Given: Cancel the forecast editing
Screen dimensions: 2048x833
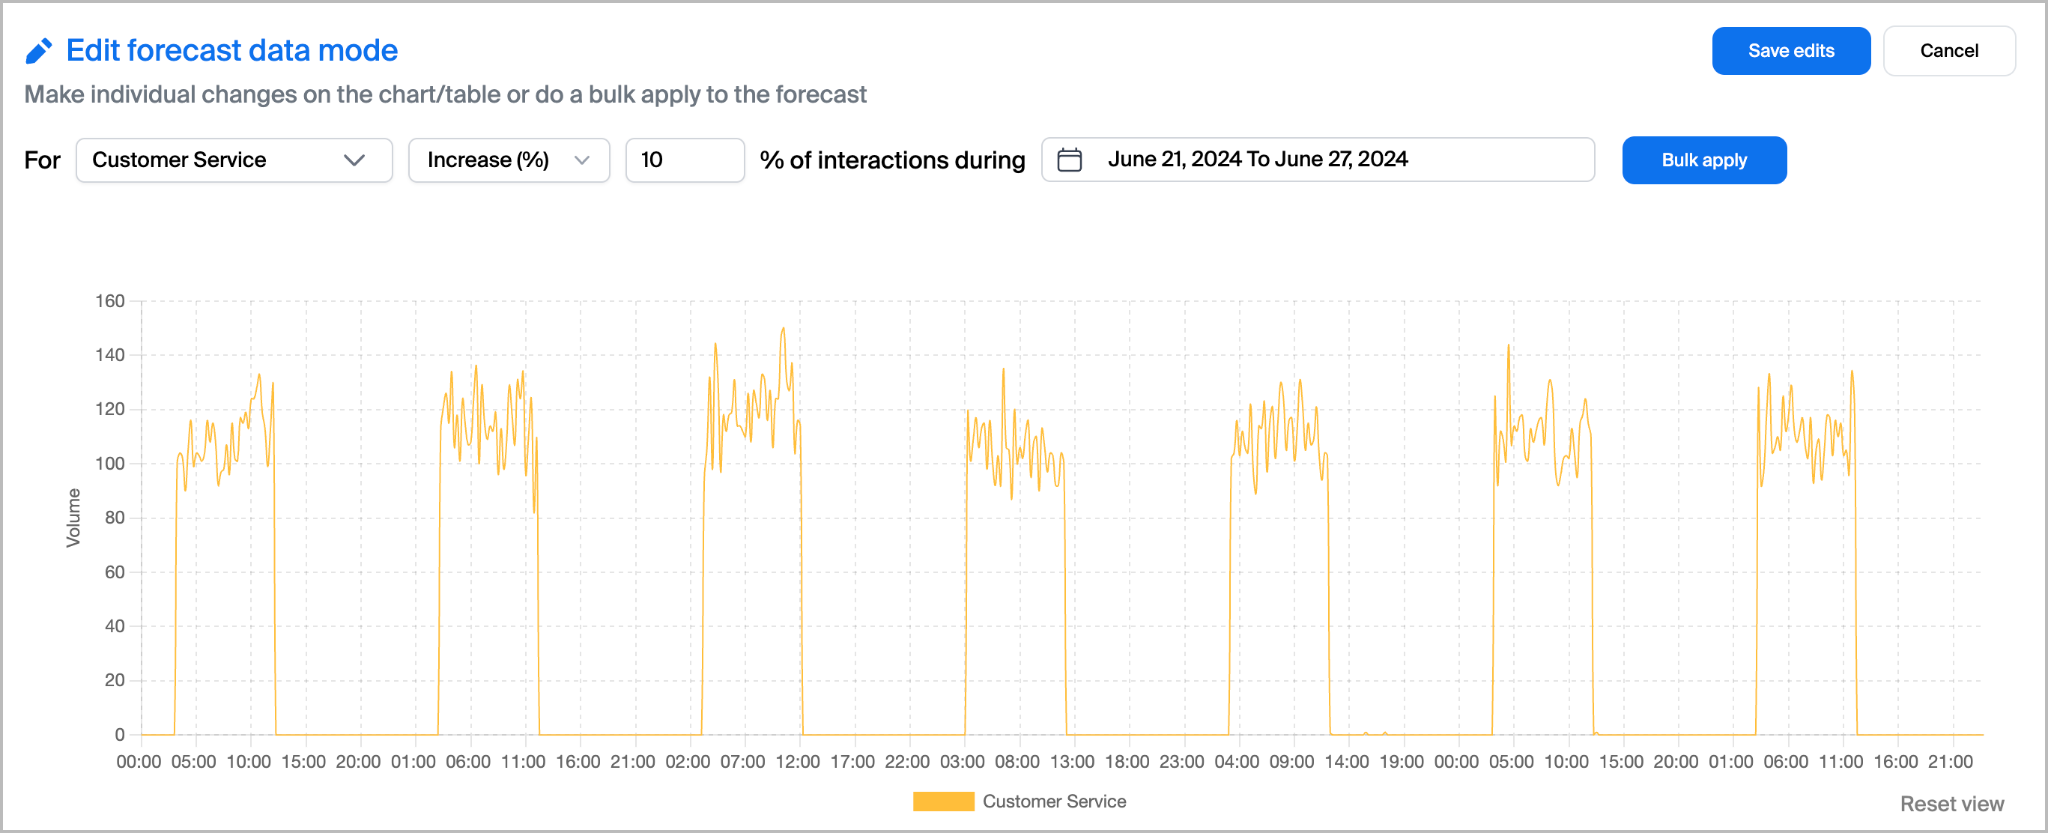Looking at the screenshot, I should [x=1948, y=51].
